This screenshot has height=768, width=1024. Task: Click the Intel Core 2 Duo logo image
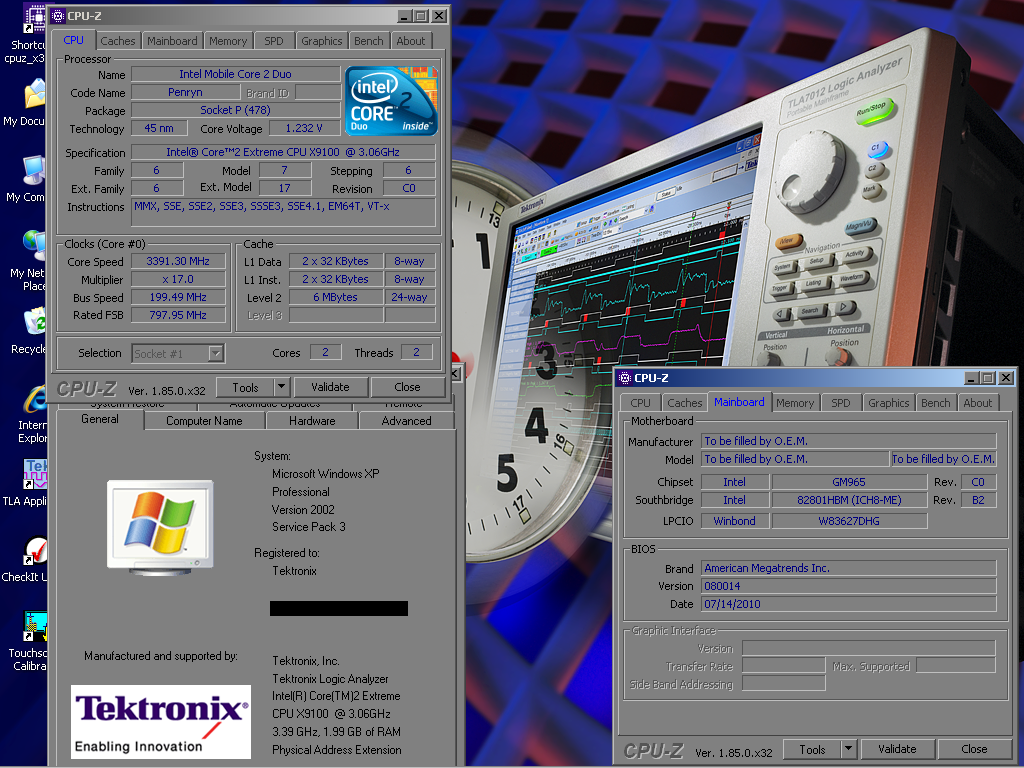point(391,101)
